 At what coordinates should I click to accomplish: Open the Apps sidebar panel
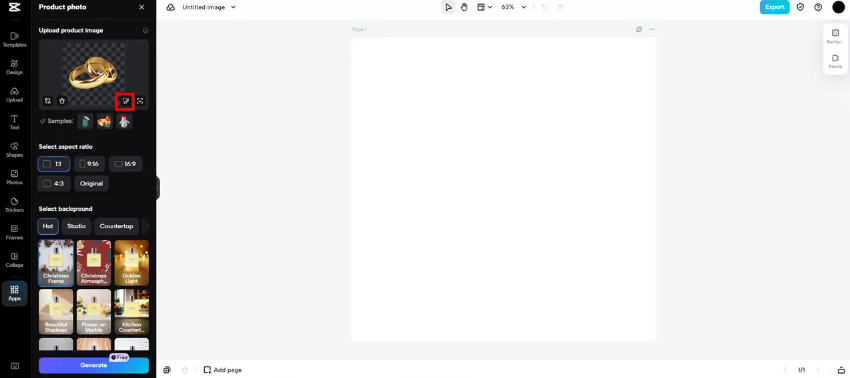15,293
